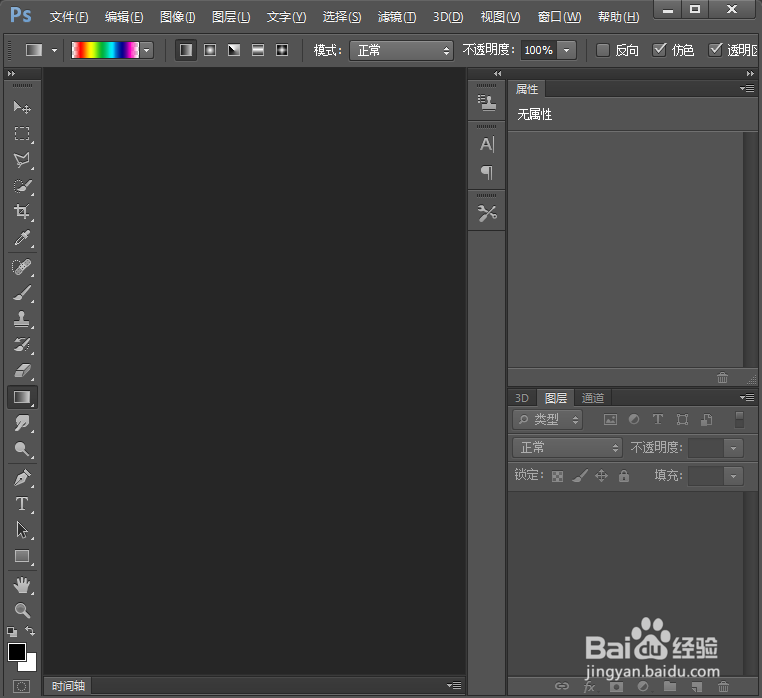Toggle the 透明区域 transparency checkbox
762x698 pixels.
click(715, 50)
